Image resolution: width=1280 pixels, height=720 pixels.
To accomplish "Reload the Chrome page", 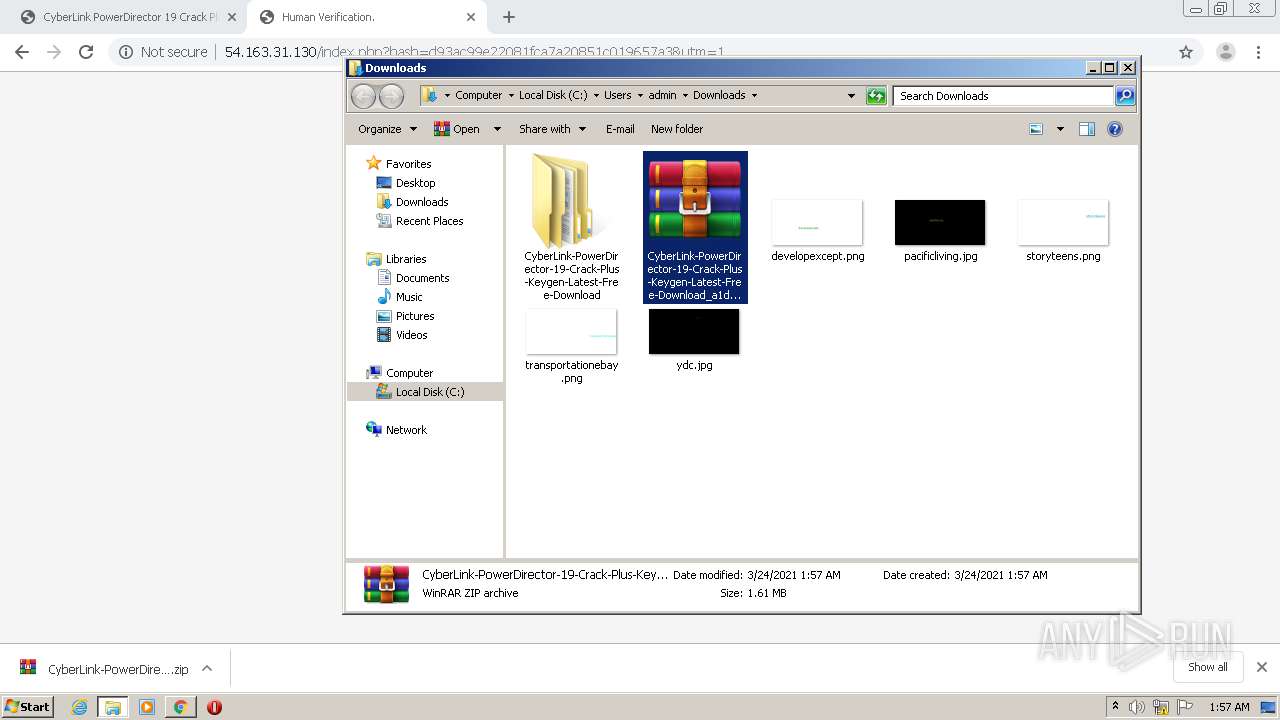I will 86,52.
